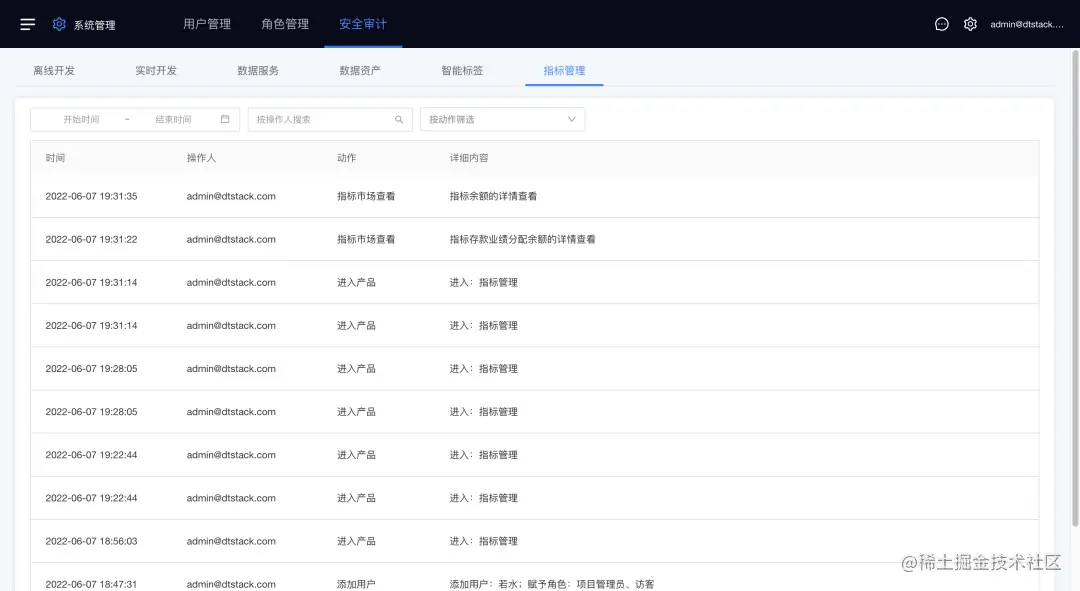Open the hamburger navigation menu

click(x=27, y=24)
